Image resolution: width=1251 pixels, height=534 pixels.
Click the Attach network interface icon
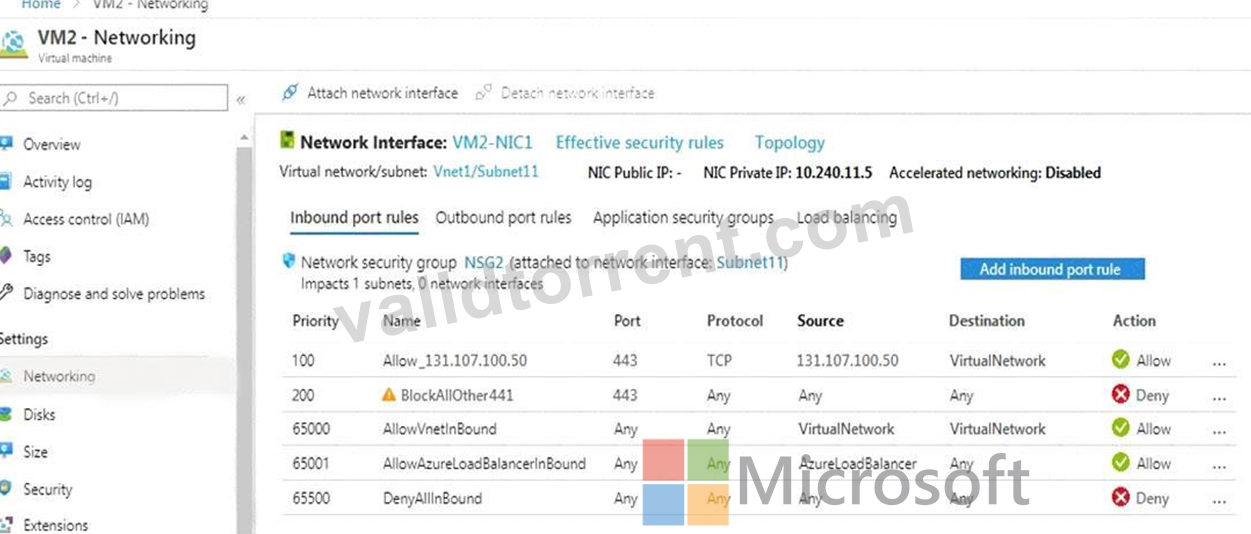[x=290, y=93]
